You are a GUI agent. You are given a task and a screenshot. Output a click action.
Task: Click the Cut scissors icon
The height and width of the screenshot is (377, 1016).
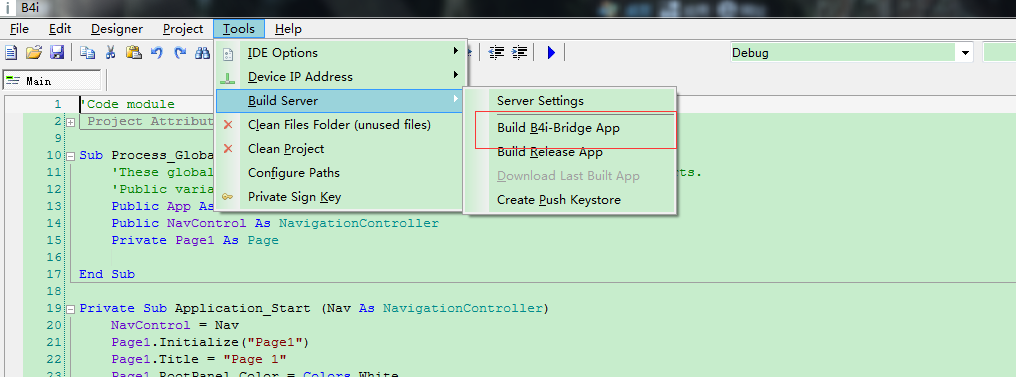pos(111,52)
